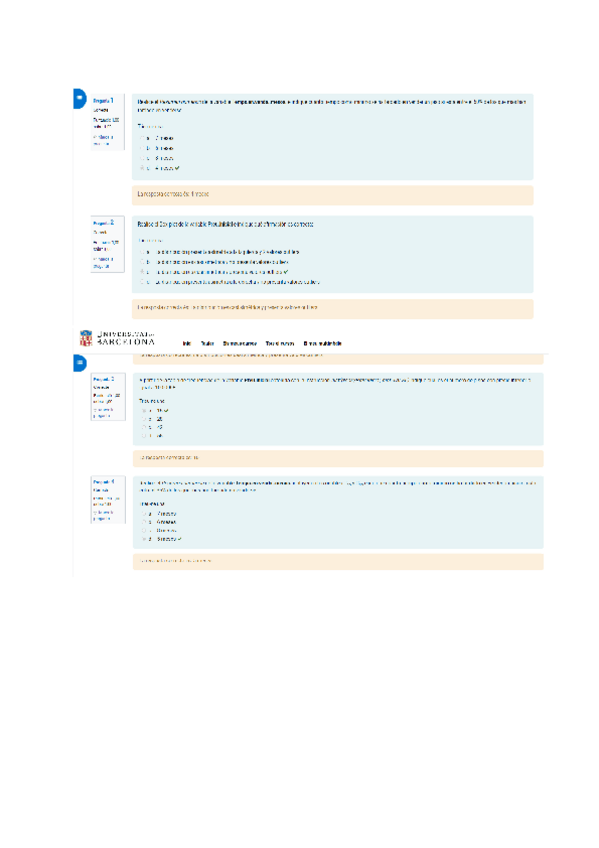Open the blue drawer icon beside Pregunta 1
The image size is (599, 848).
point(79,98)
